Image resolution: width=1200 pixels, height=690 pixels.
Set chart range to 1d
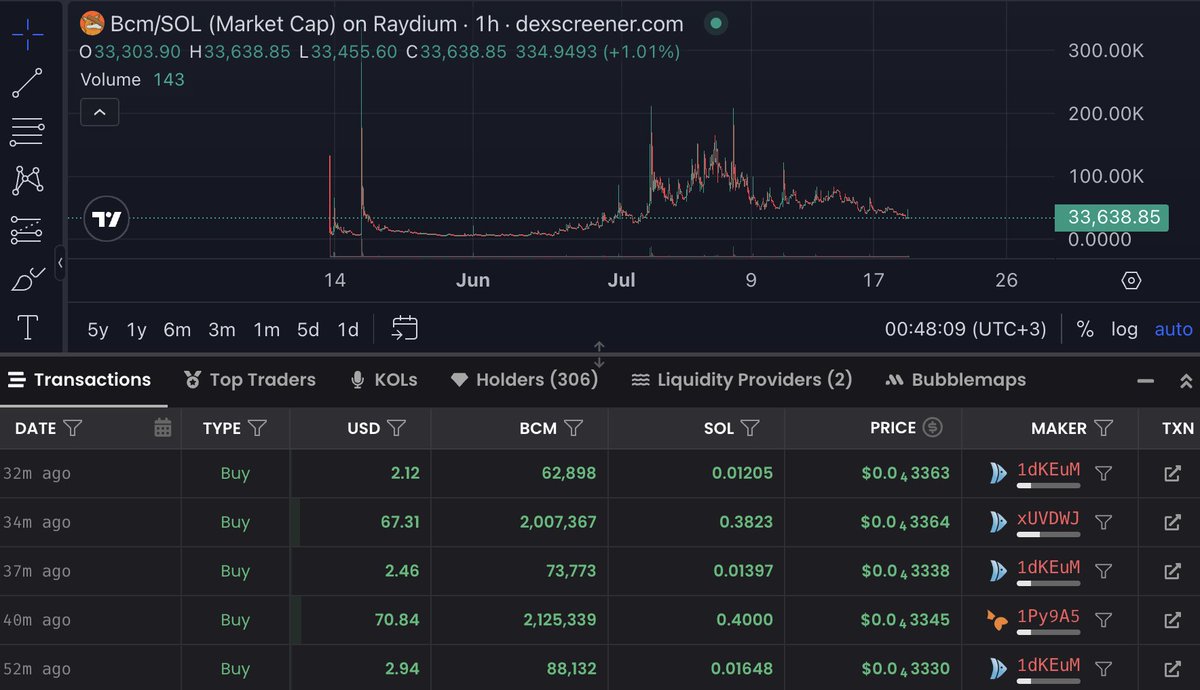pos(347,329)
